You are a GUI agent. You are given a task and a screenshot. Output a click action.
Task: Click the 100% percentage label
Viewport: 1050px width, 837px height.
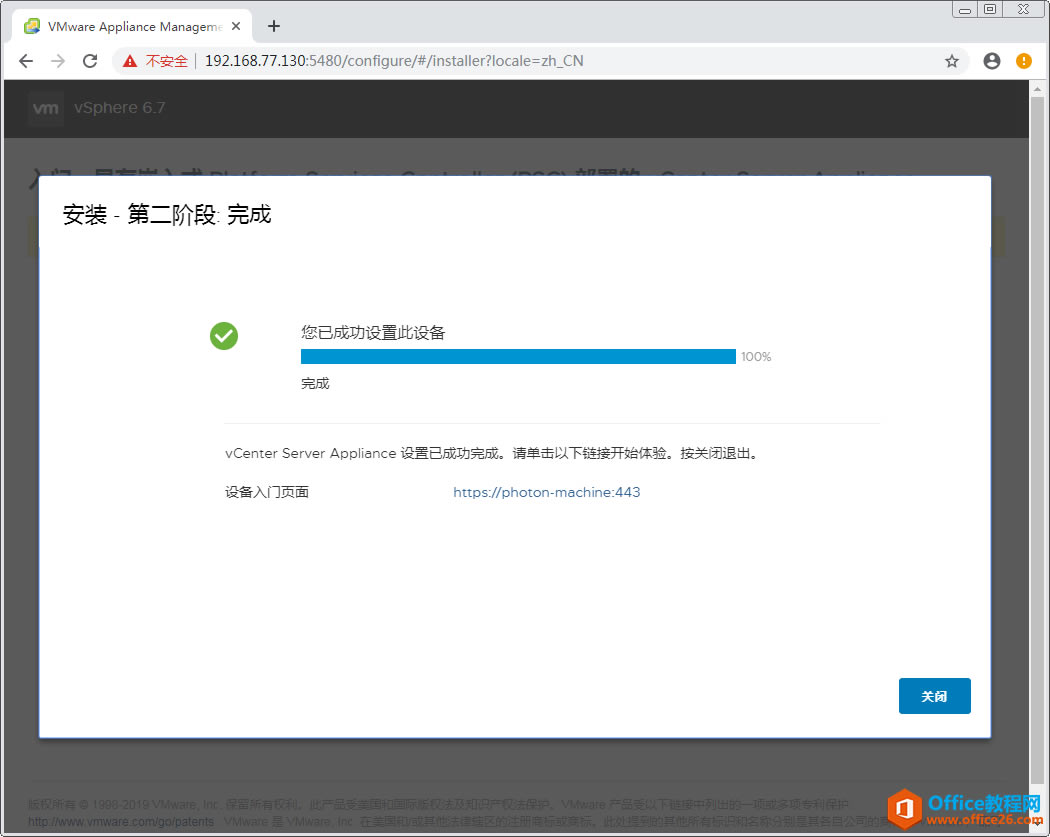(x=756, y=357)
